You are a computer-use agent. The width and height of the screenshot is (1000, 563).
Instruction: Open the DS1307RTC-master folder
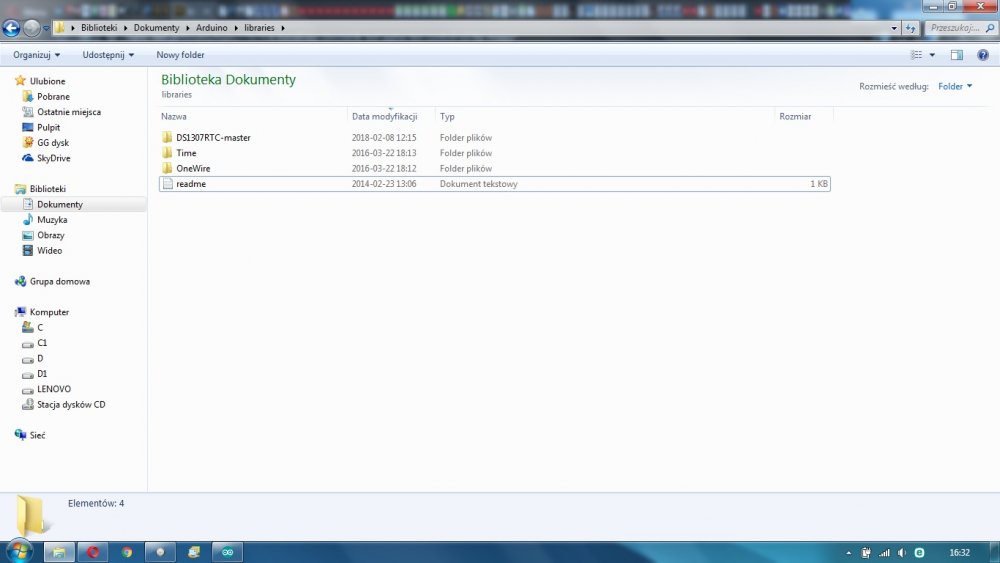[212, 138]
